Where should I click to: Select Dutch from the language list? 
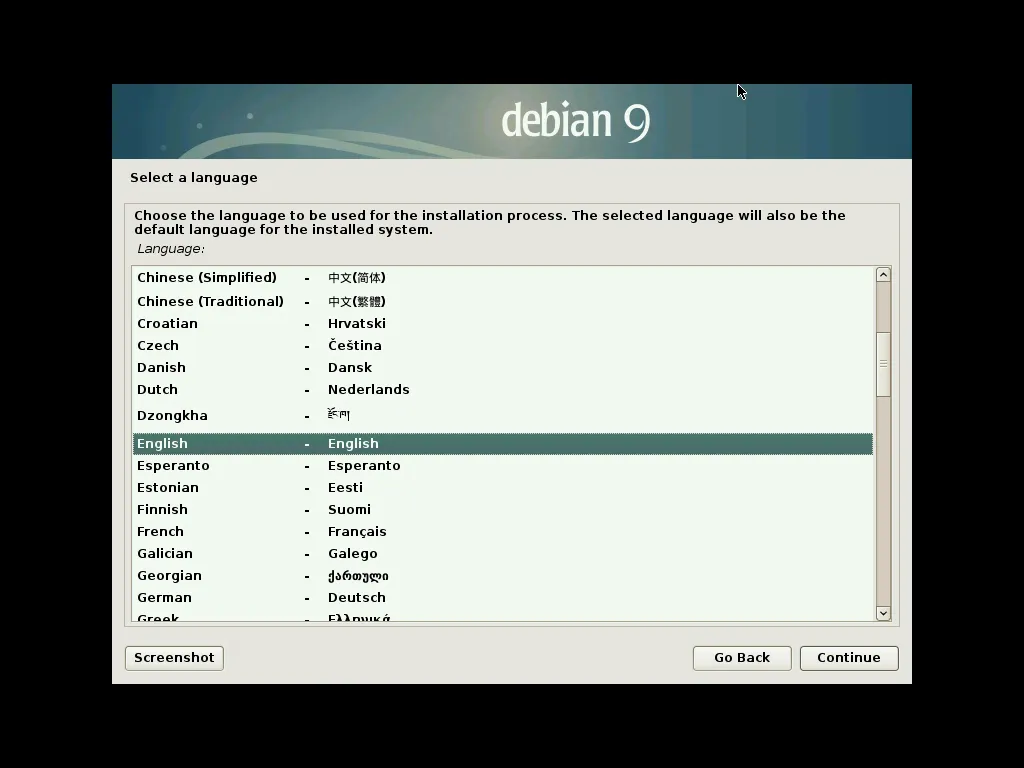pyautogui.click(x=503, y=390)
